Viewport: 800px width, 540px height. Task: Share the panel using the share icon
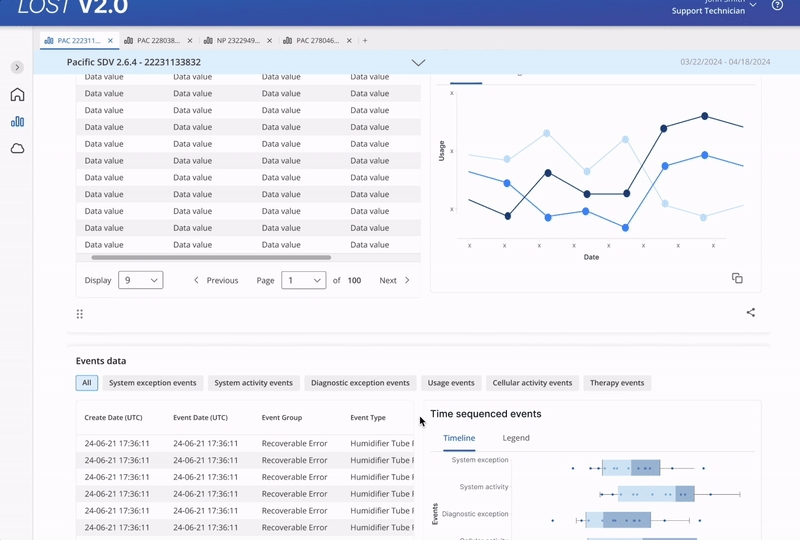(x=751, y=312)
